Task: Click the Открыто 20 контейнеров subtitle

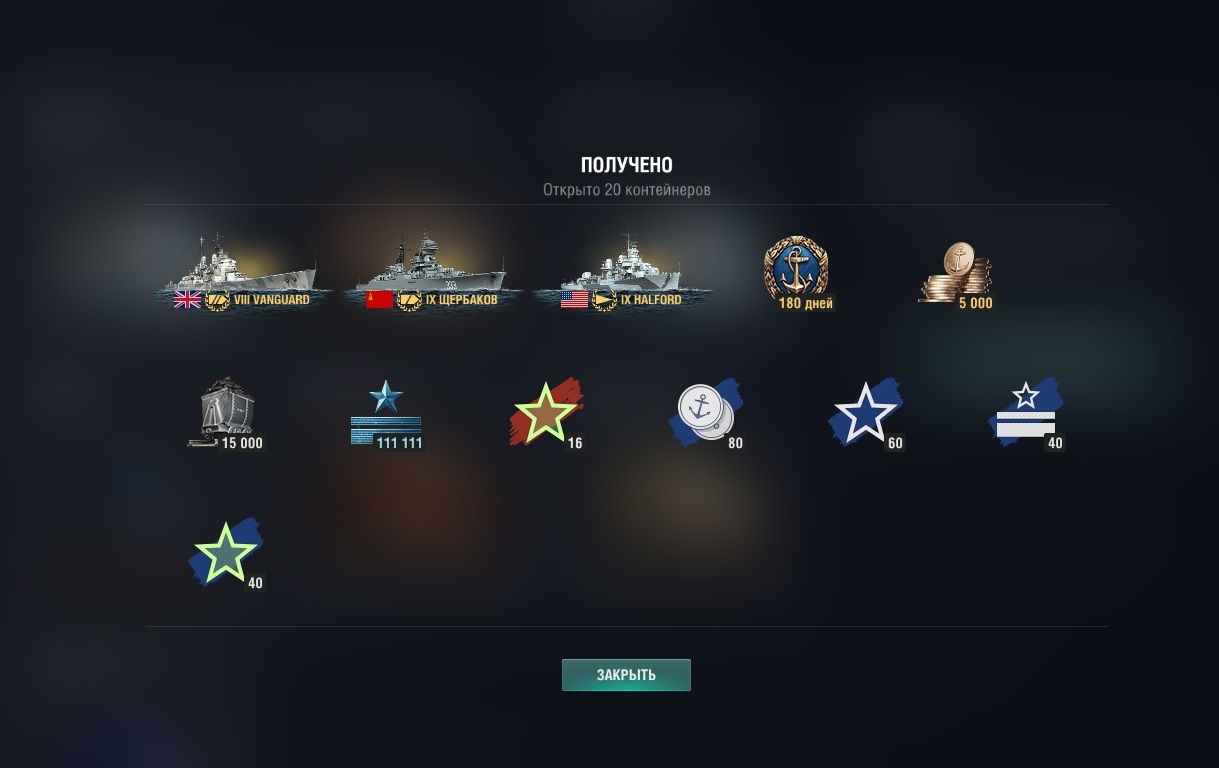Action: point(627,190)
